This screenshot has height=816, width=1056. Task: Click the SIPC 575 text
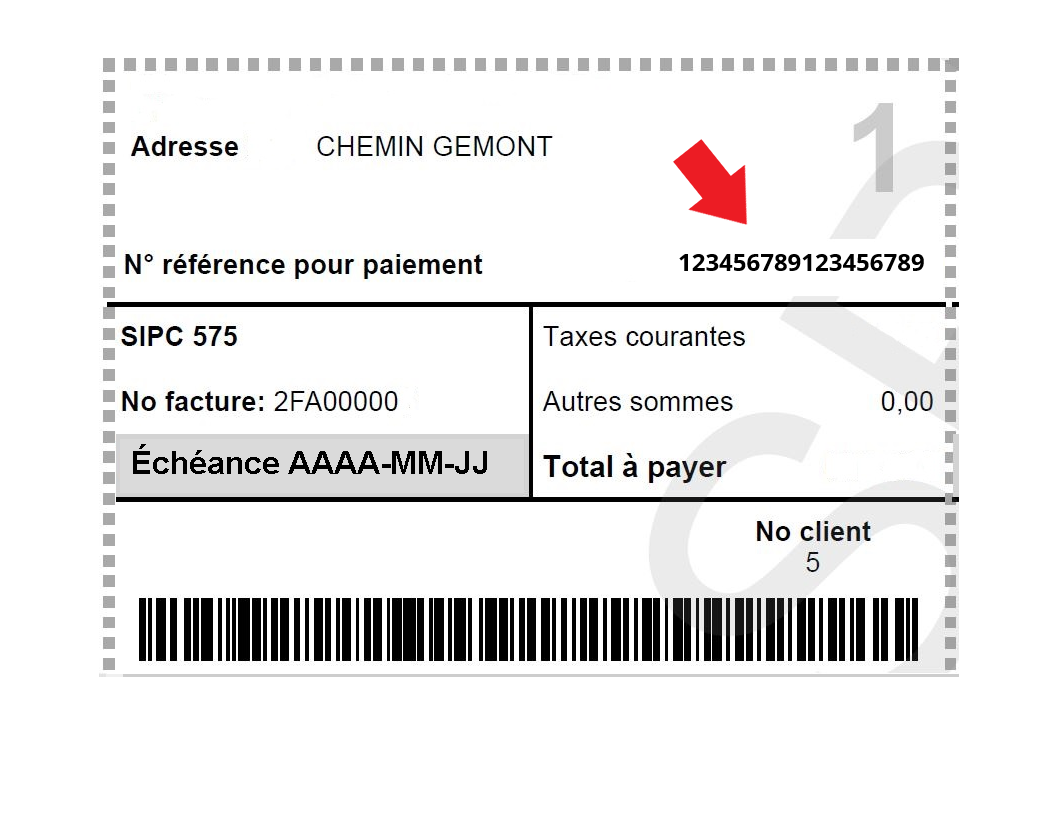click(x=179, y=336)
